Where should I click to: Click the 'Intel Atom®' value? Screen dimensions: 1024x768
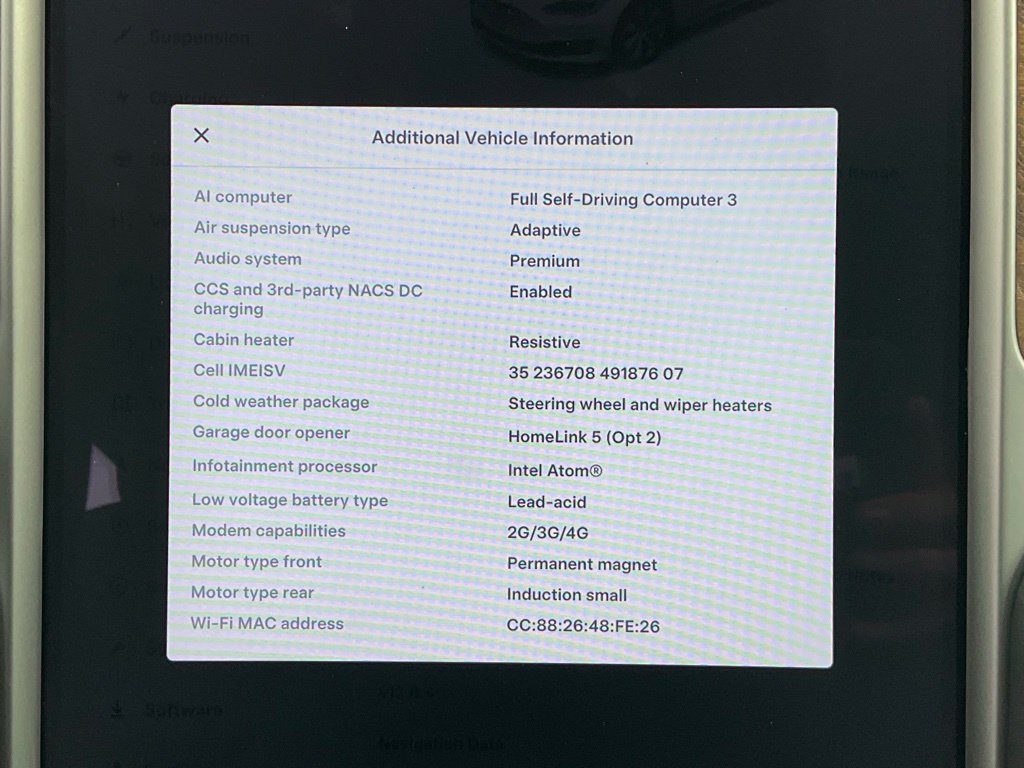pyautogui.click(x=554, y=470)
